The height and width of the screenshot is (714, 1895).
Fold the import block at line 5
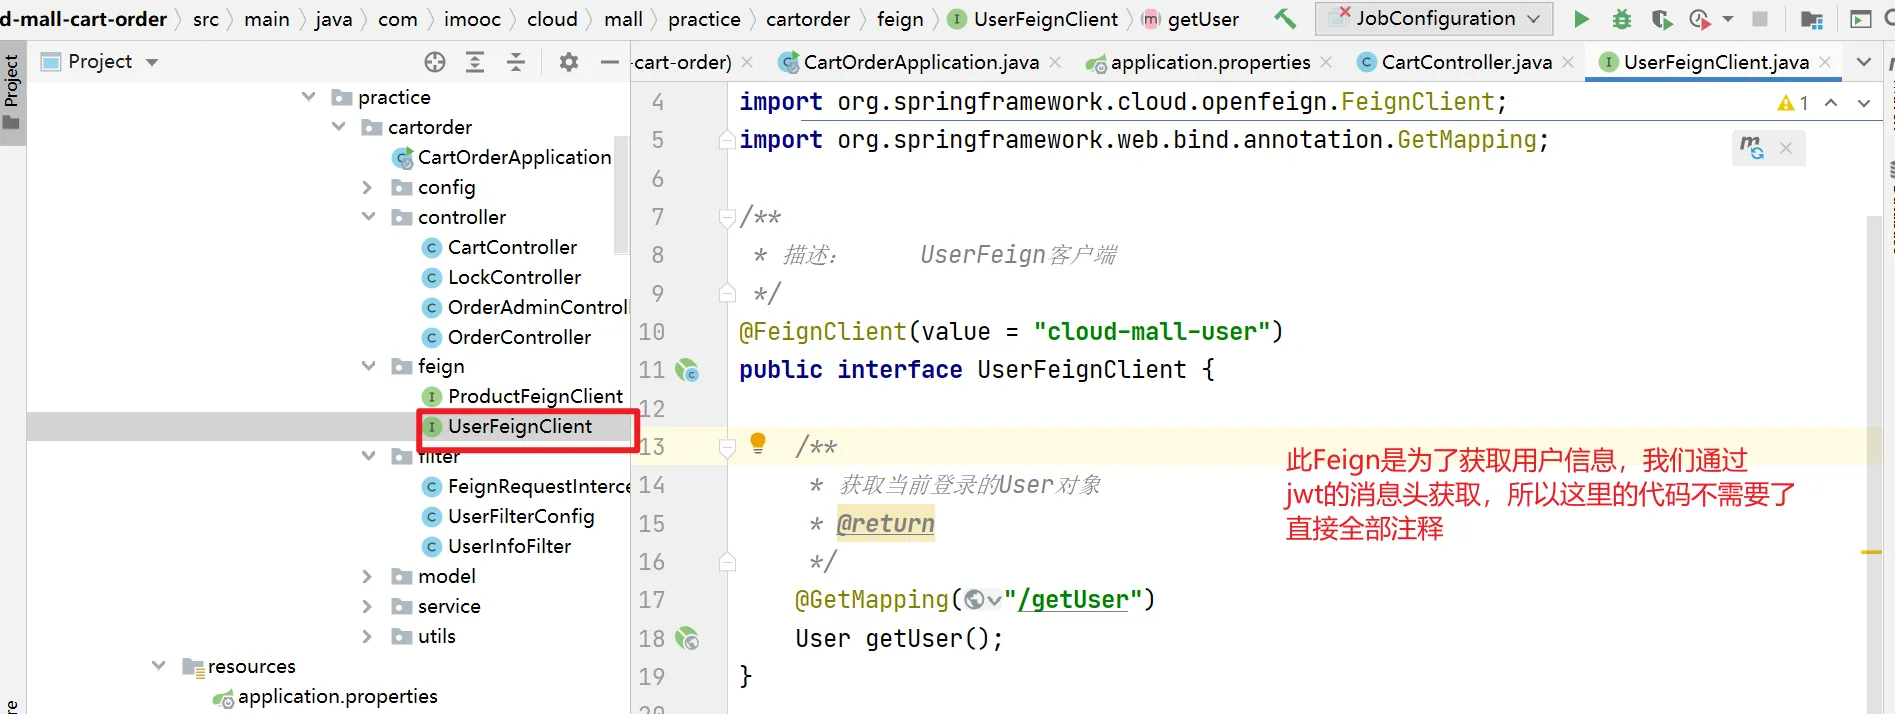(x=727, y=140)
